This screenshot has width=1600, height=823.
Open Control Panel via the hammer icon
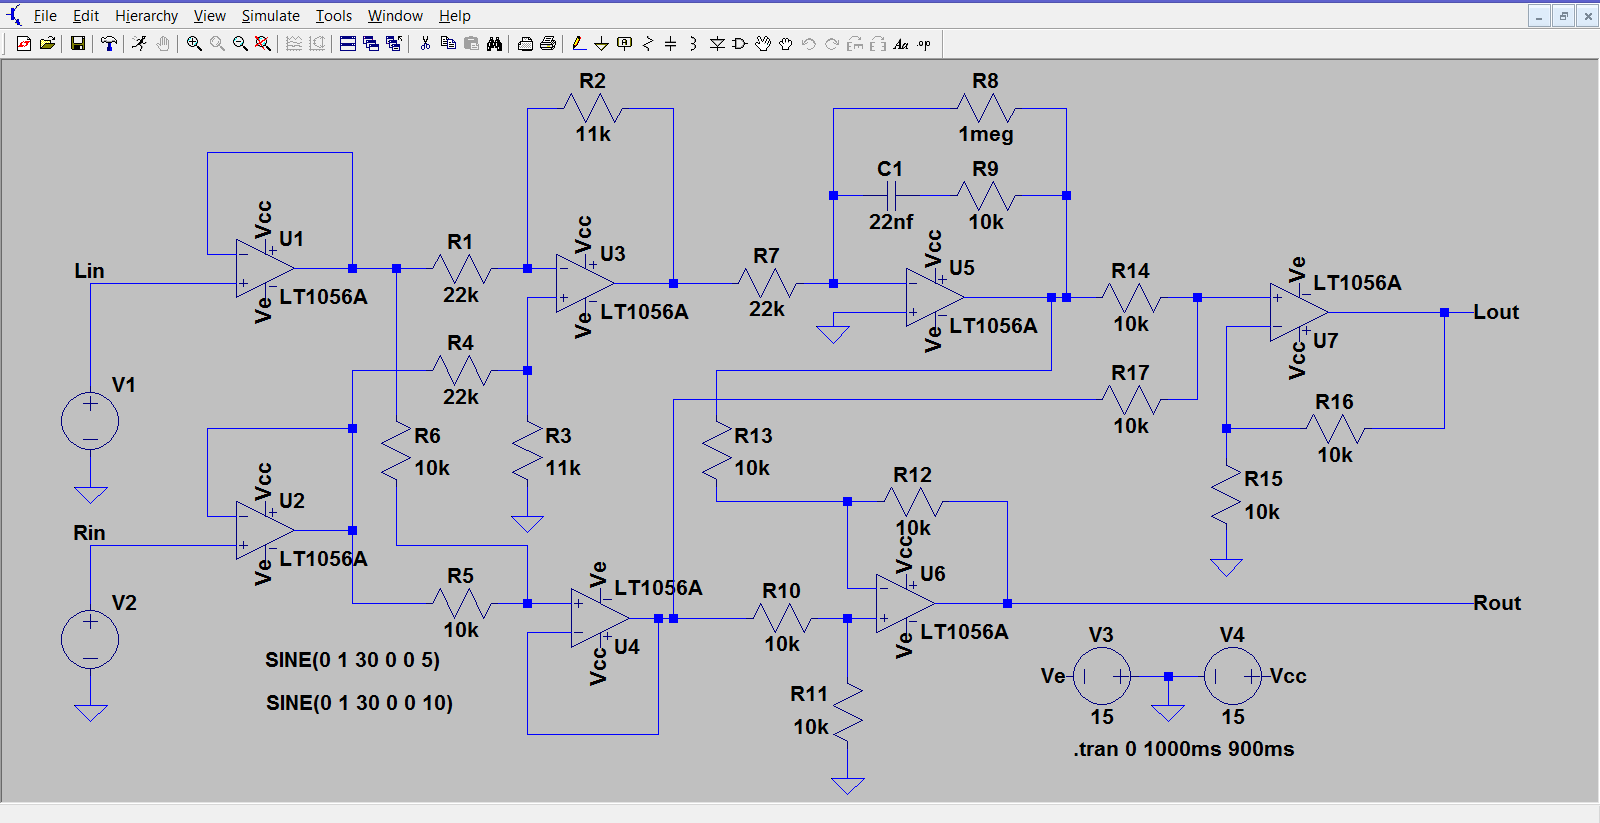[108, 44]
